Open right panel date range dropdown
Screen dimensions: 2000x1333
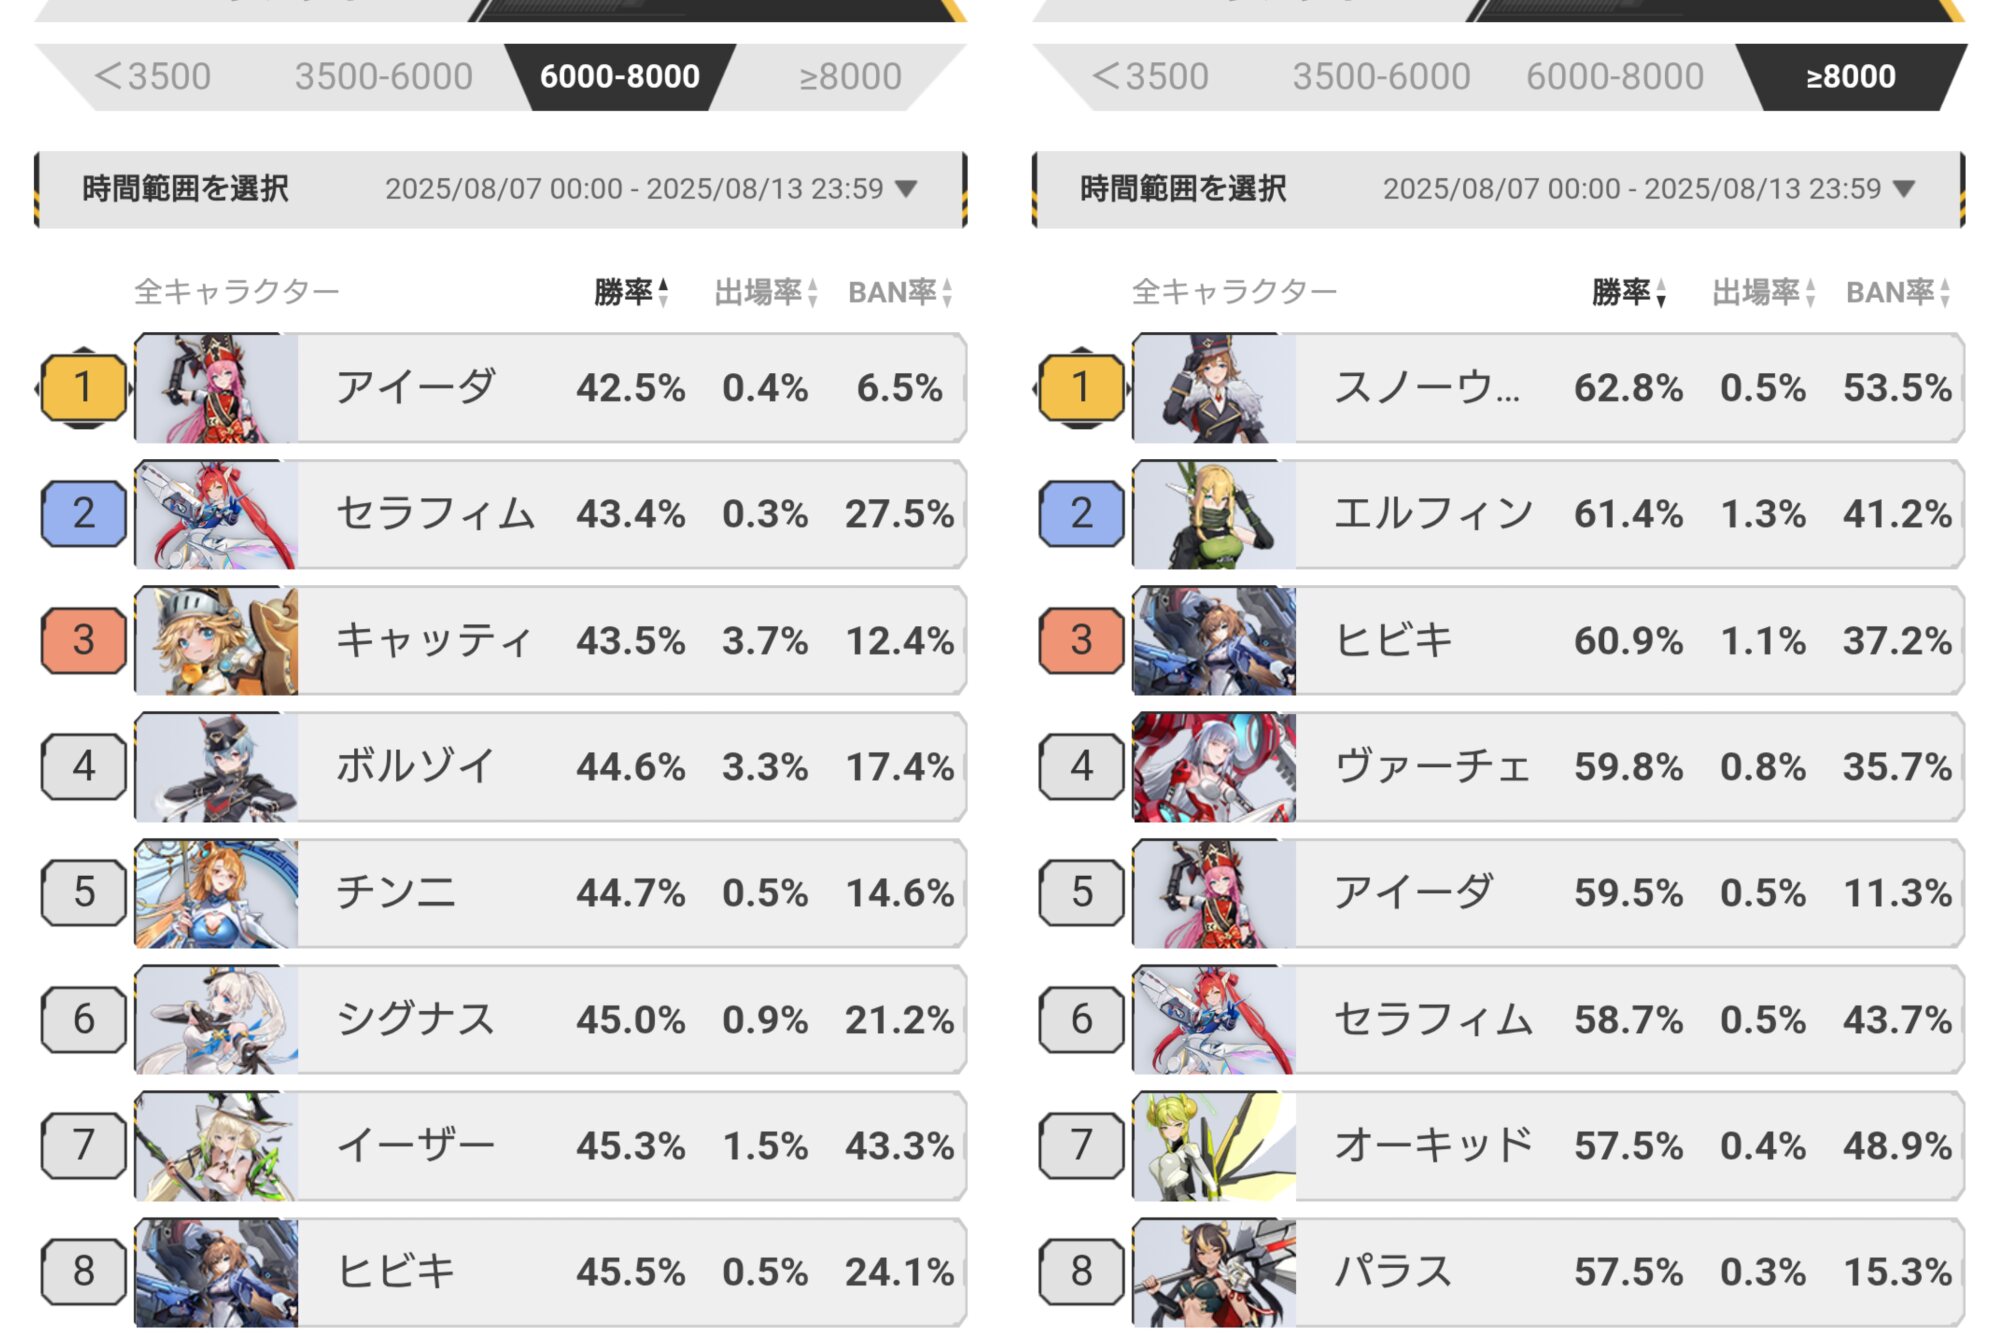click(1904, 189)
